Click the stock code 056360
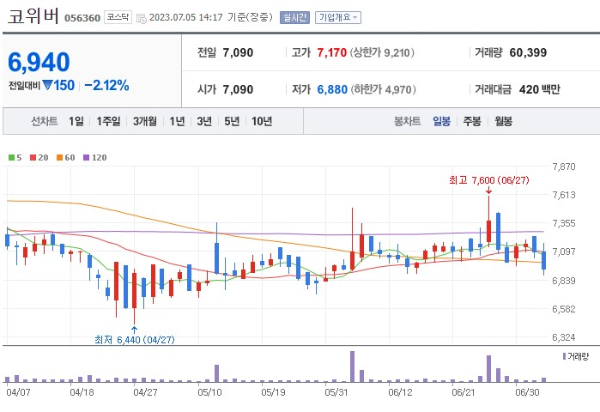600x412 pixels. coord(82,18)
